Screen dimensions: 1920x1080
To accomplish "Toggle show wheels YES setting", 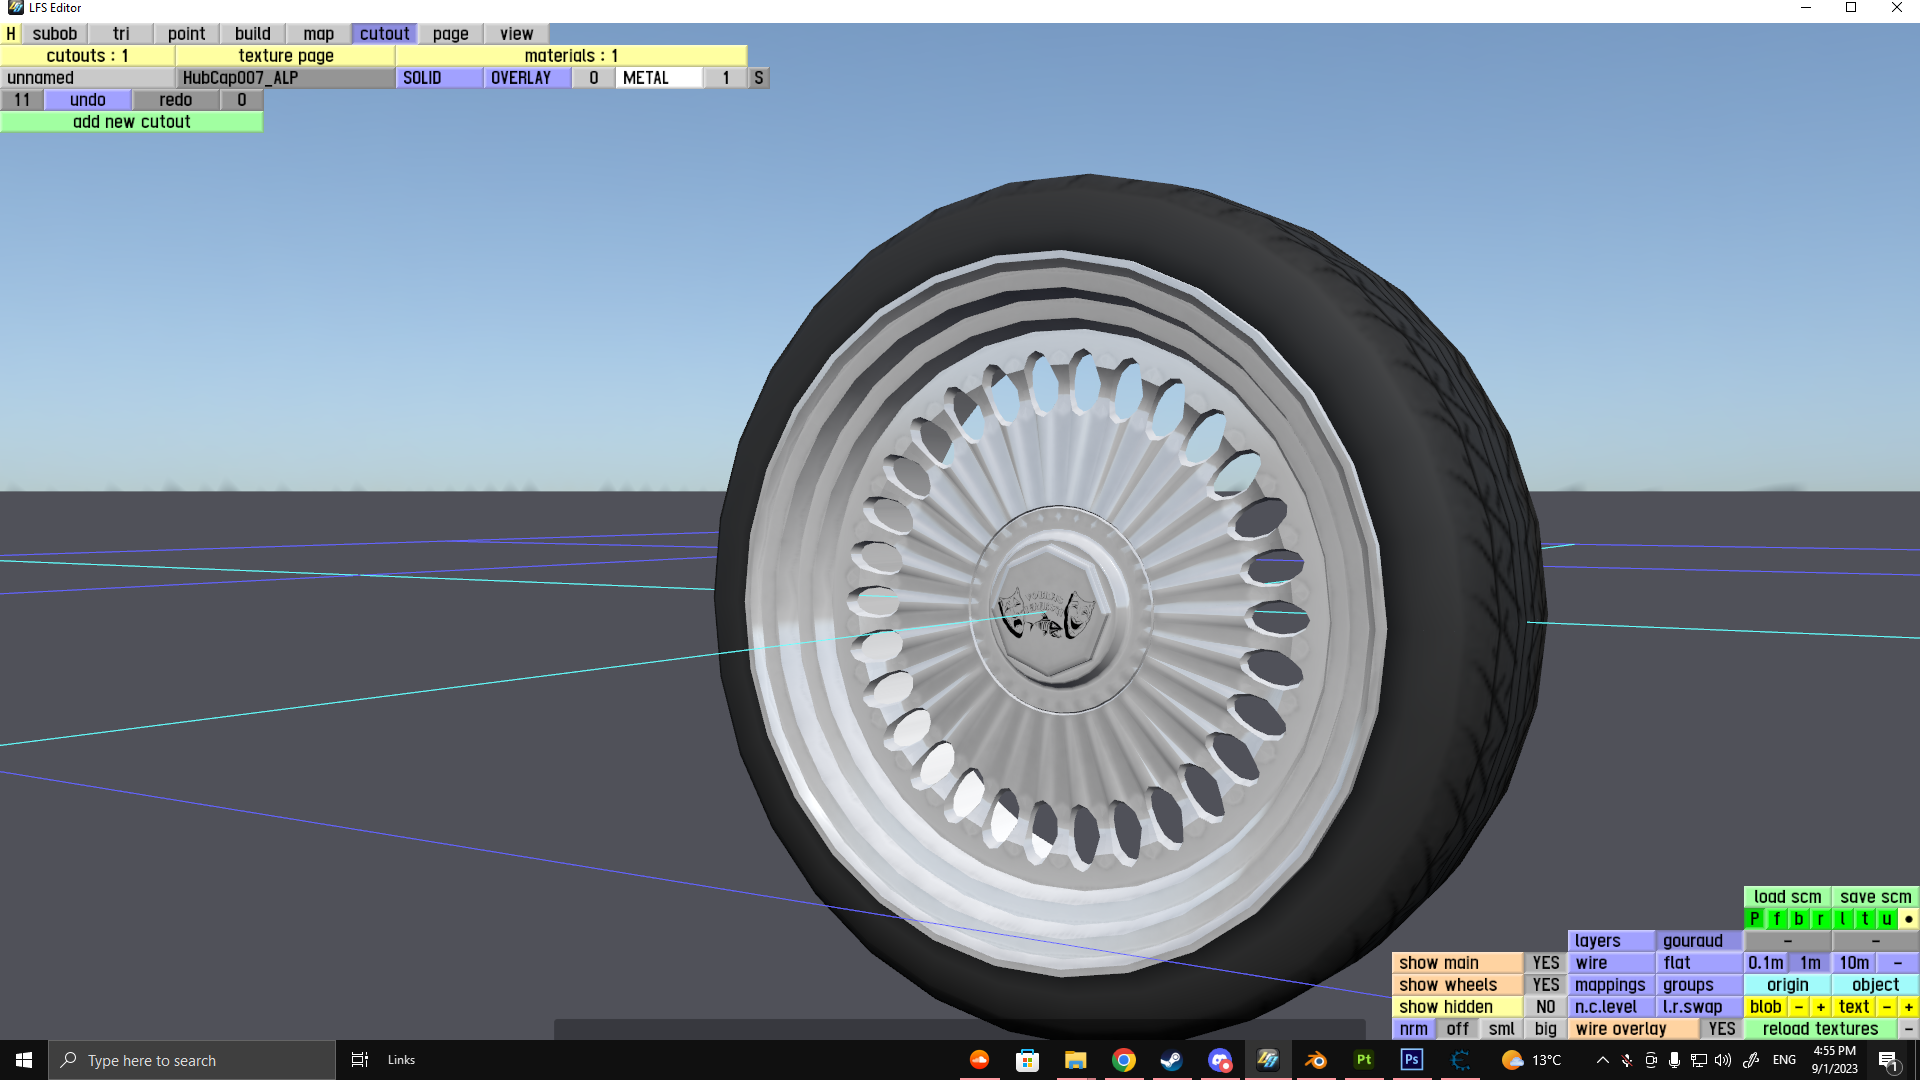I will [1545, 985].
